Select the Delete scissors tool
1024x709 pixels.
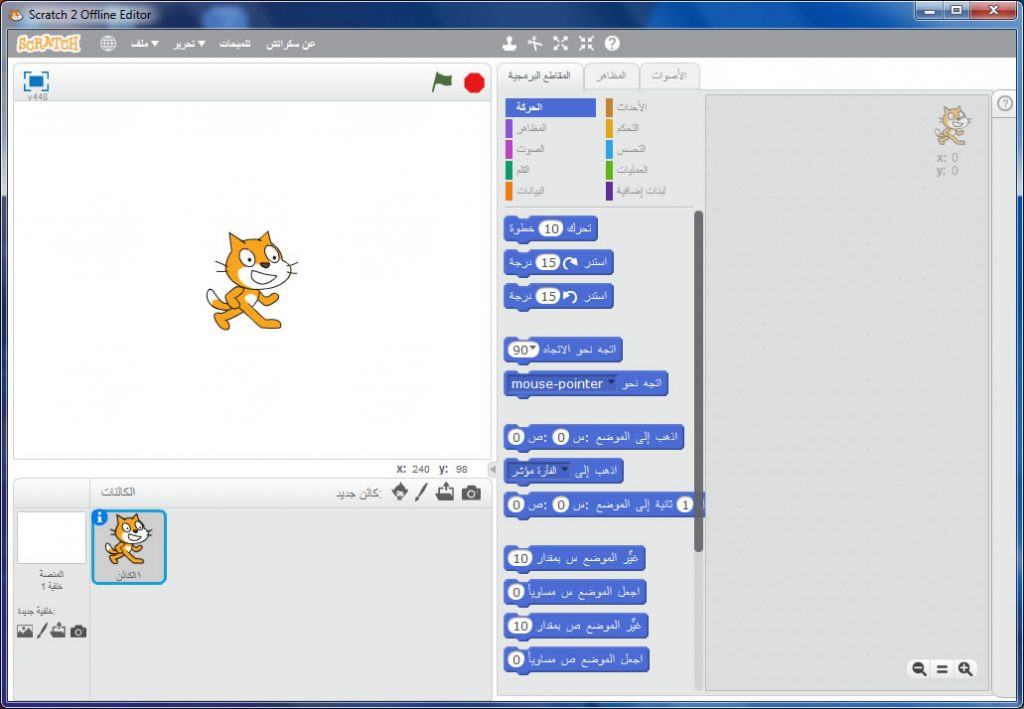pos(535,44)
